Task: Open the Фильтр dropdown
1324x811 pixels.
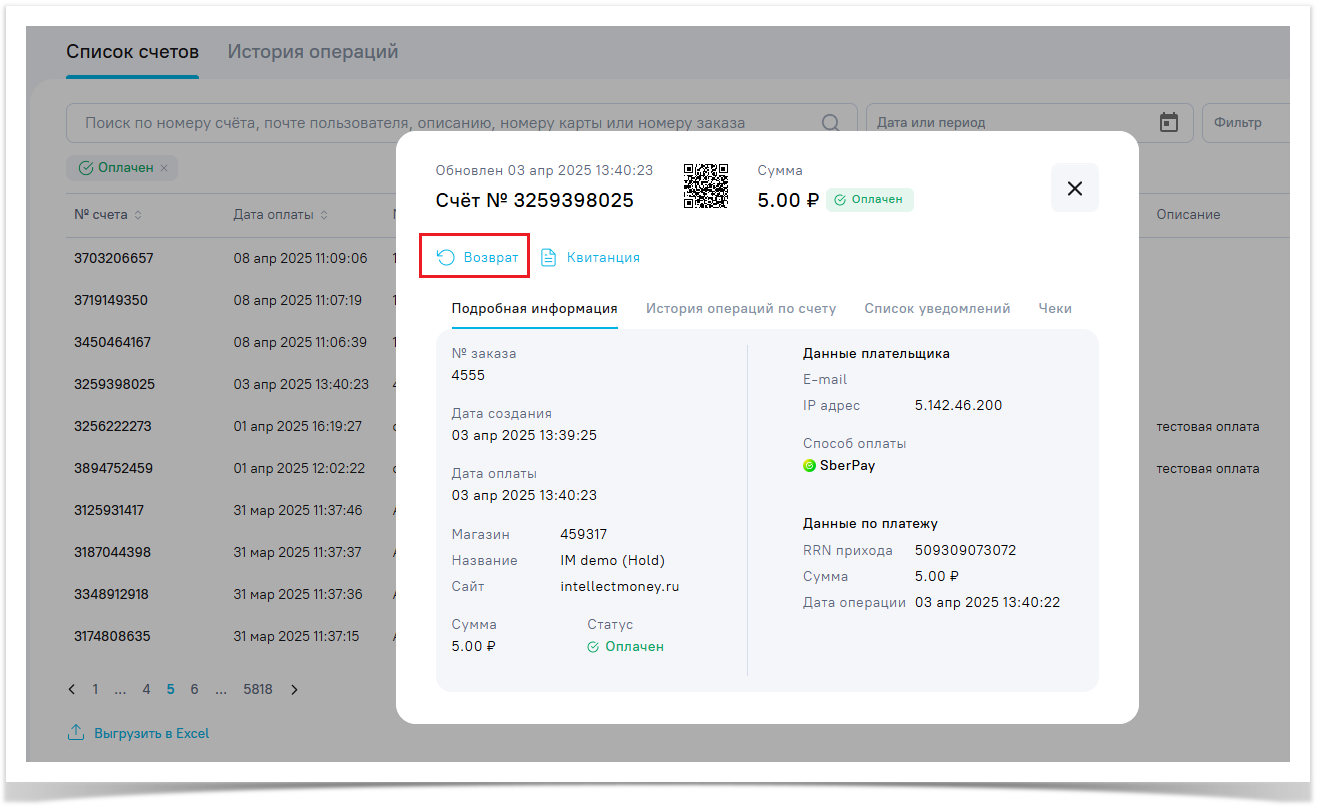Action: point(1245,123)
